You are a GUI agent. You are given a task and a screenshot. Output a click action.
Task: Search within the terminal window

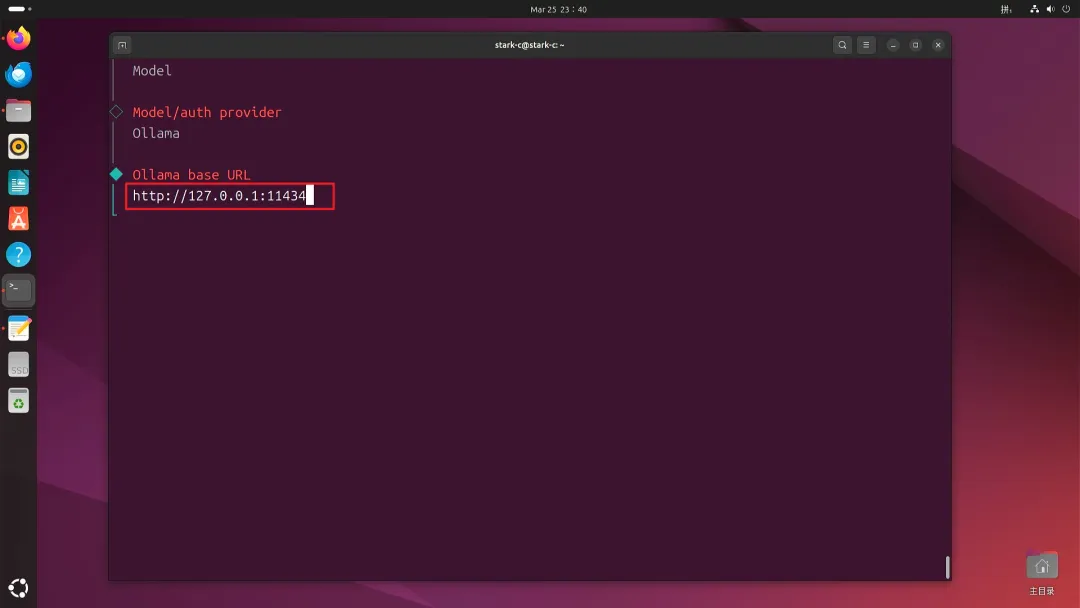click(x=842, y=45)
